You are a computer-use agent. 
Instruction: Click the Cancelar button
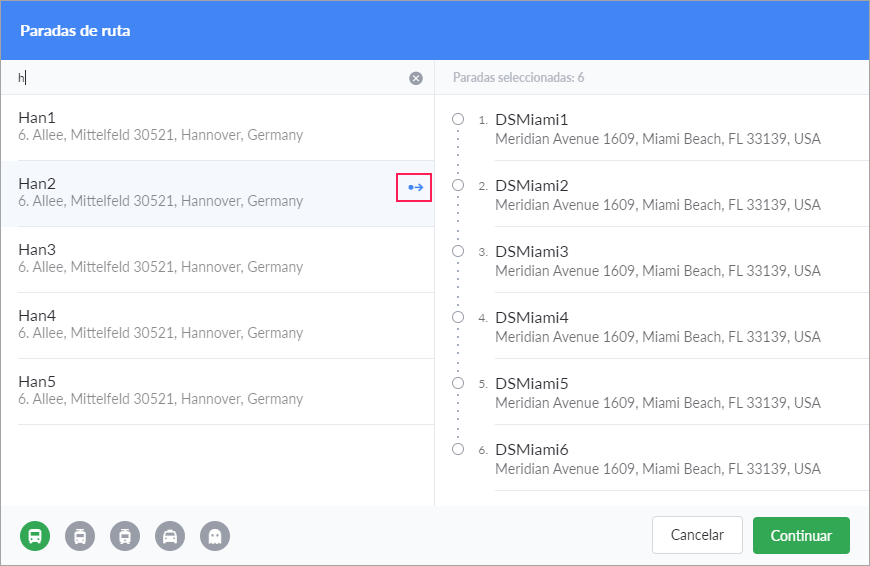click(x=697, y=535)
